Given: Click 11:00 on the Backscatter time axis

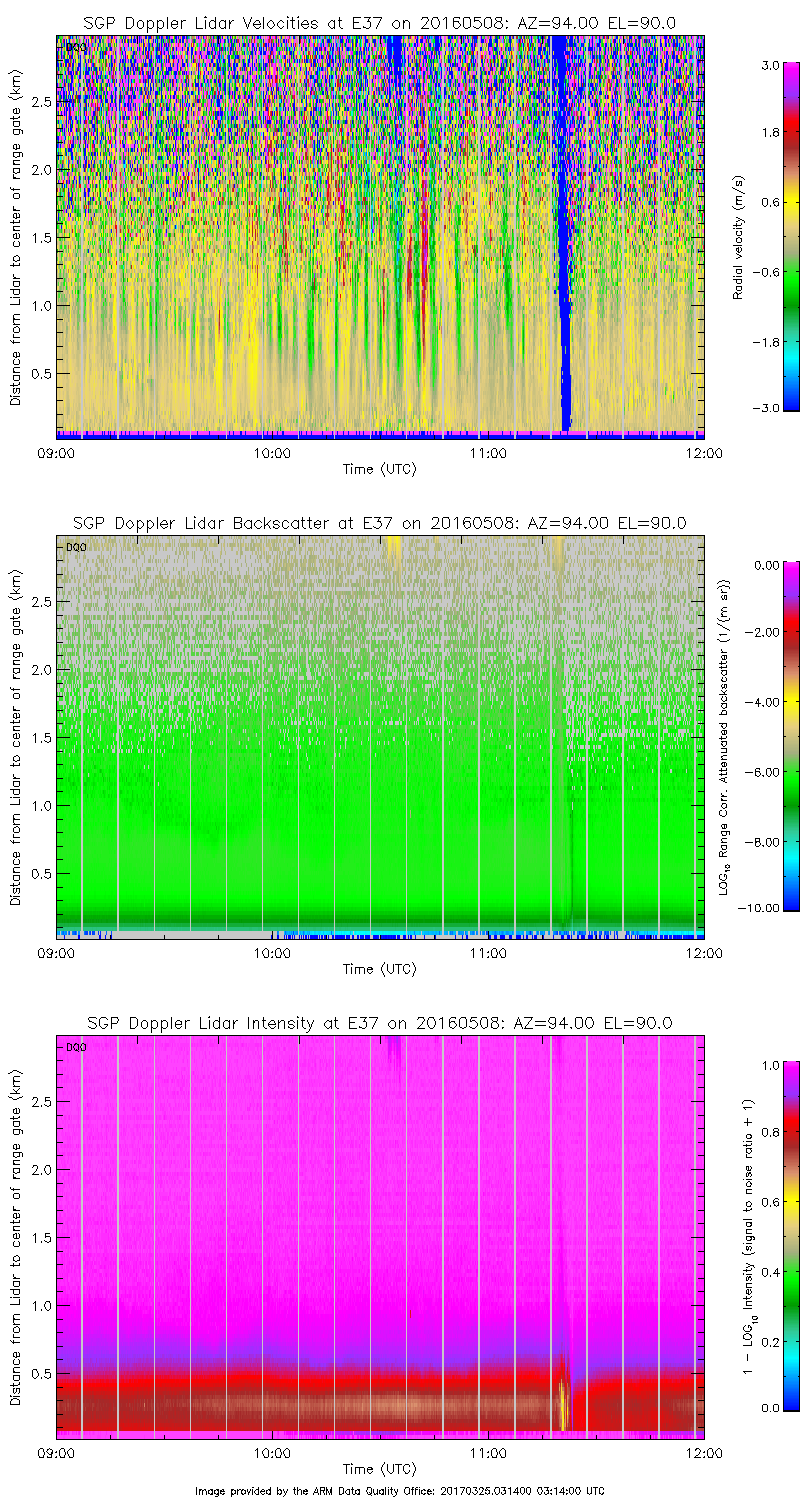Looking at the screenshot, I should click(488, 953).
